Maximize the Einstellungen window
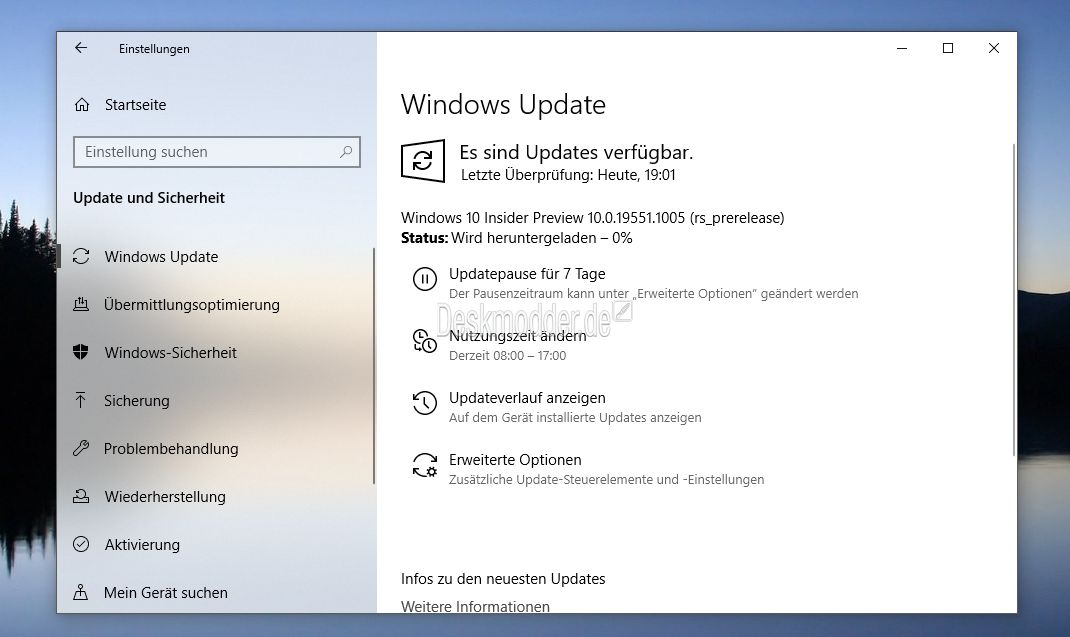The height and width of the screenshot is (637, 1070). [x=948, y=48]
